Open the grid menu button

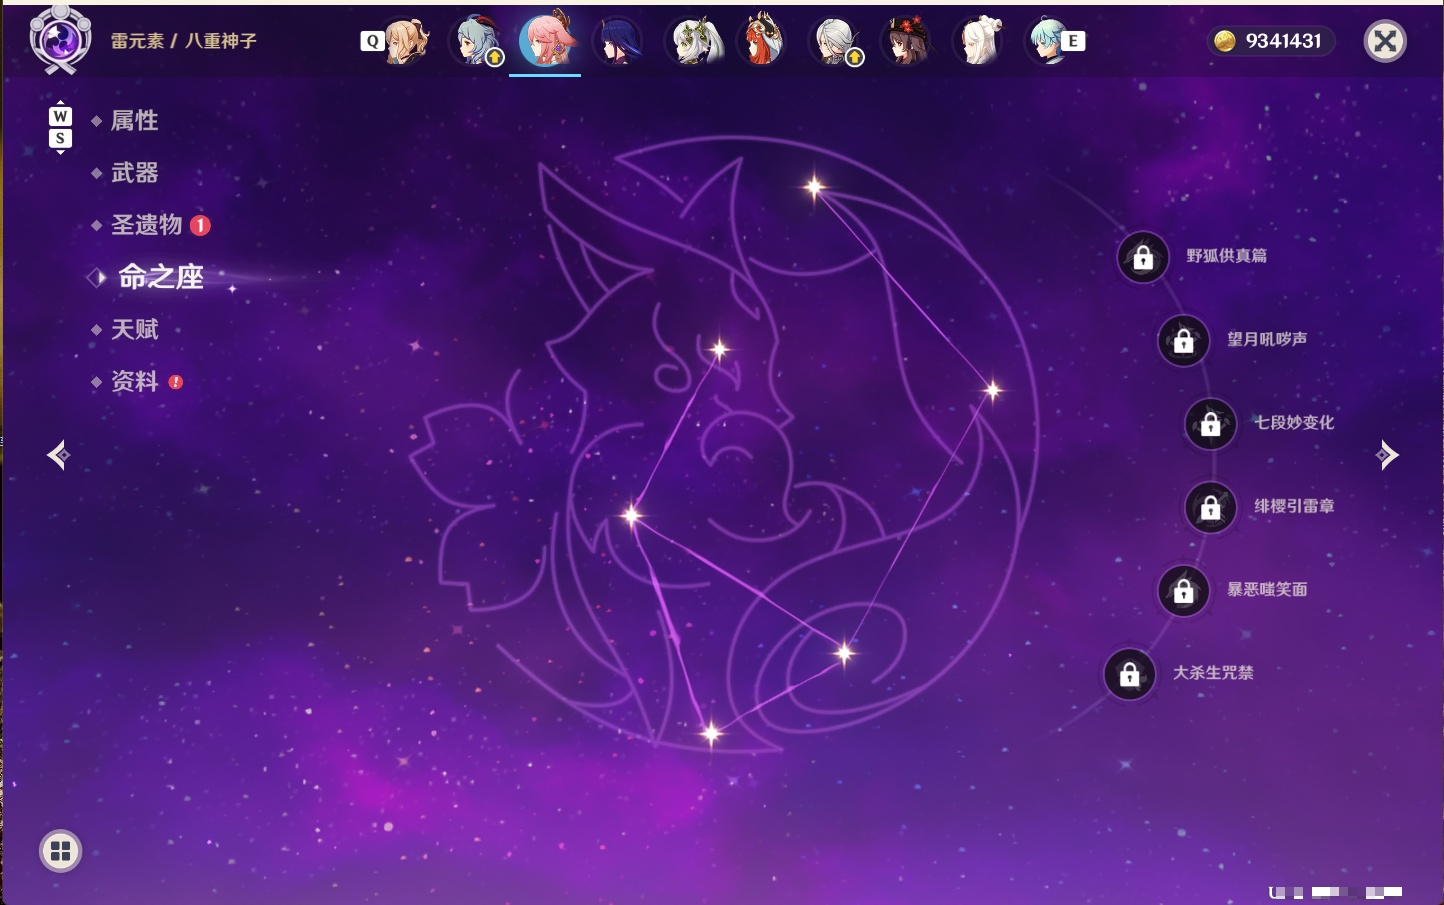point(60,851)
